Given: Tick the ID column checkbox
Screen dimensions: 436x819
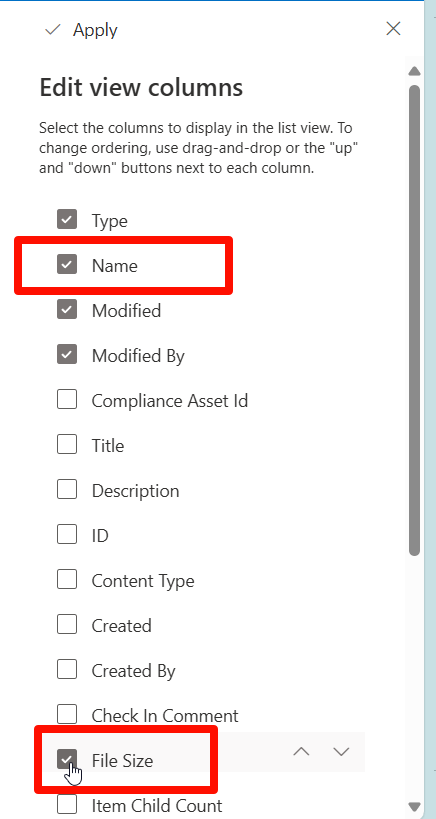Looking at the screenshot, I should tap(67, 535).
